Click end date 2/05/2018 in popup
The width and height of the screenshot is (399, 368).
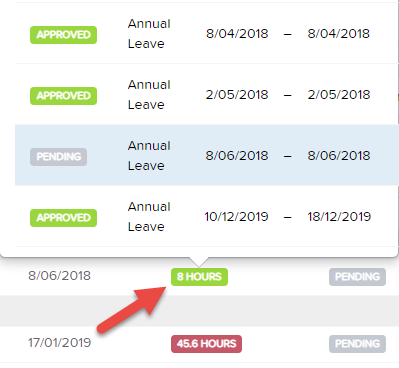tap(339, 95)
